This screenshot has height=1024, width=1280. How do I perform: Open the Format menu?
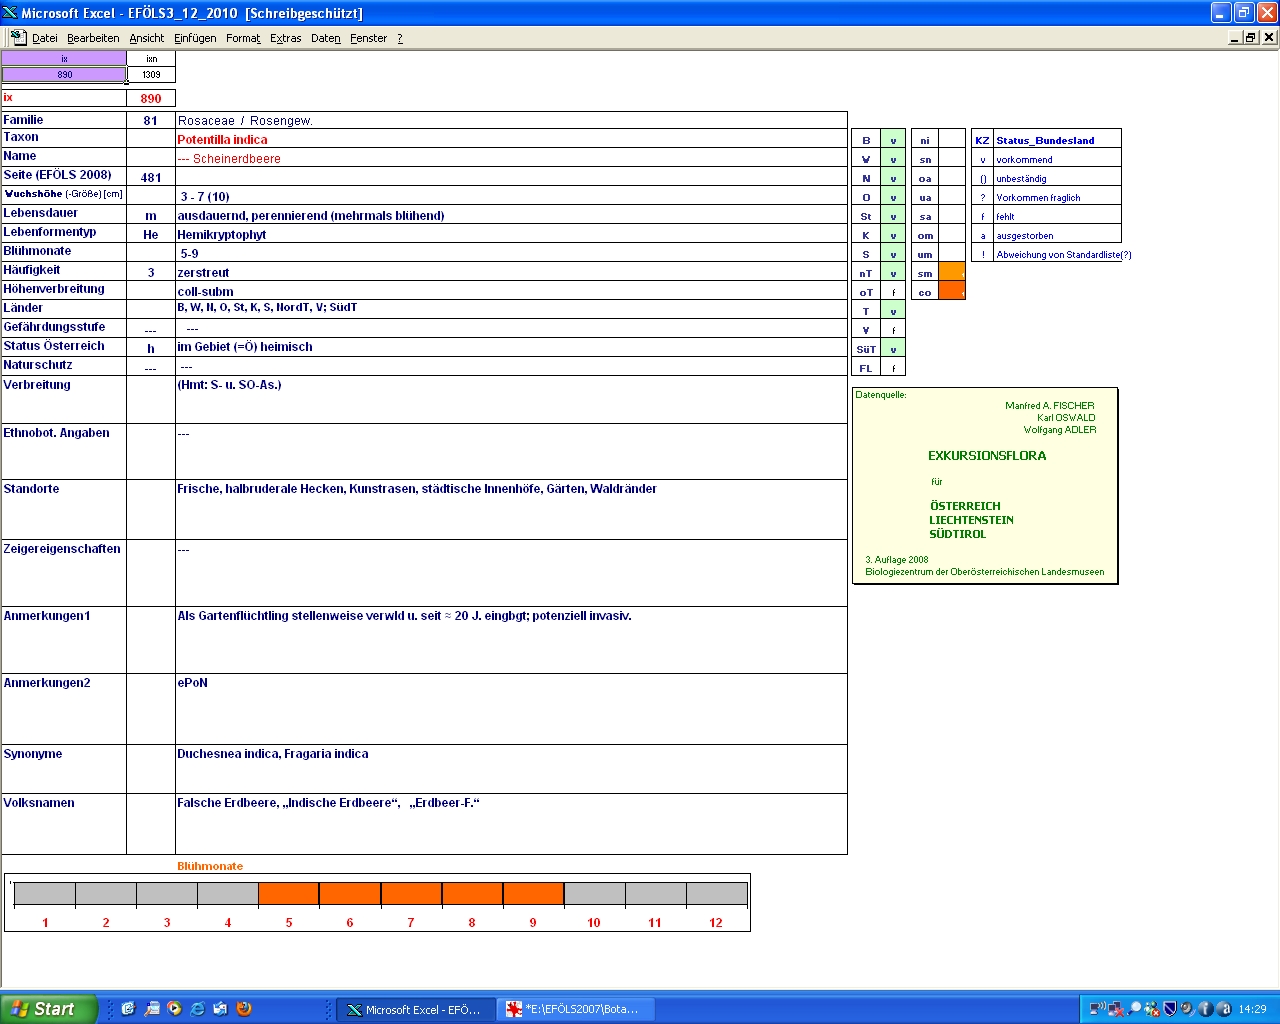tap(243, 38)
